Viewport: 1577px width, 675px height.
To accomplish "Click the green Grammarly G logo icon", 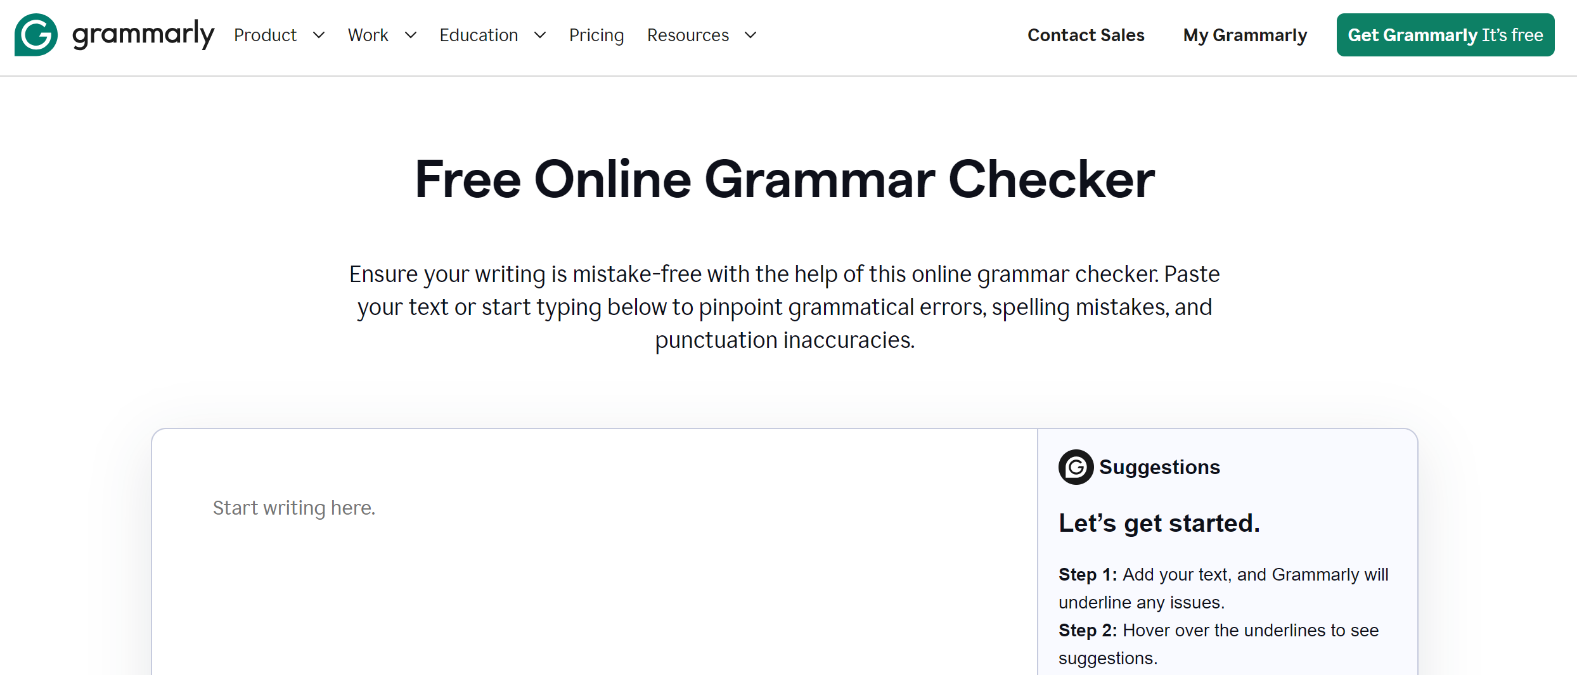I will click(x=36, y=35).
